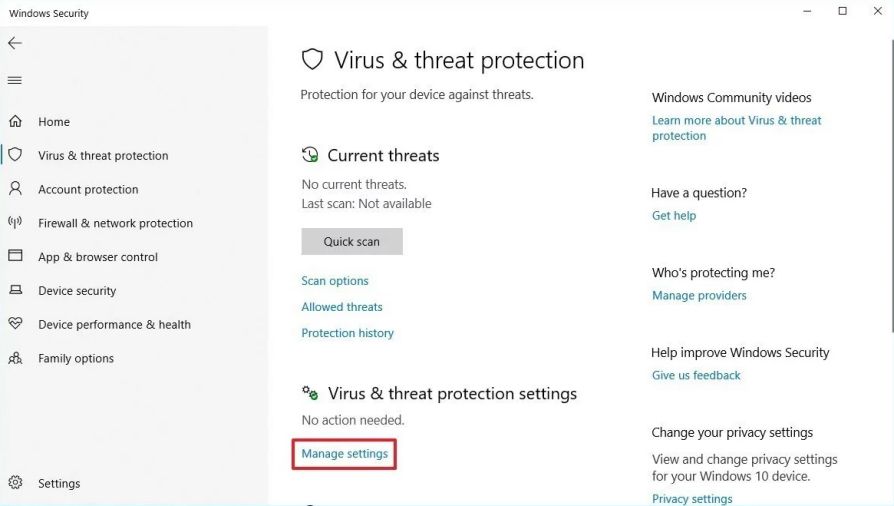Click the vertical scrollbar on right edge

coord(891,185)
